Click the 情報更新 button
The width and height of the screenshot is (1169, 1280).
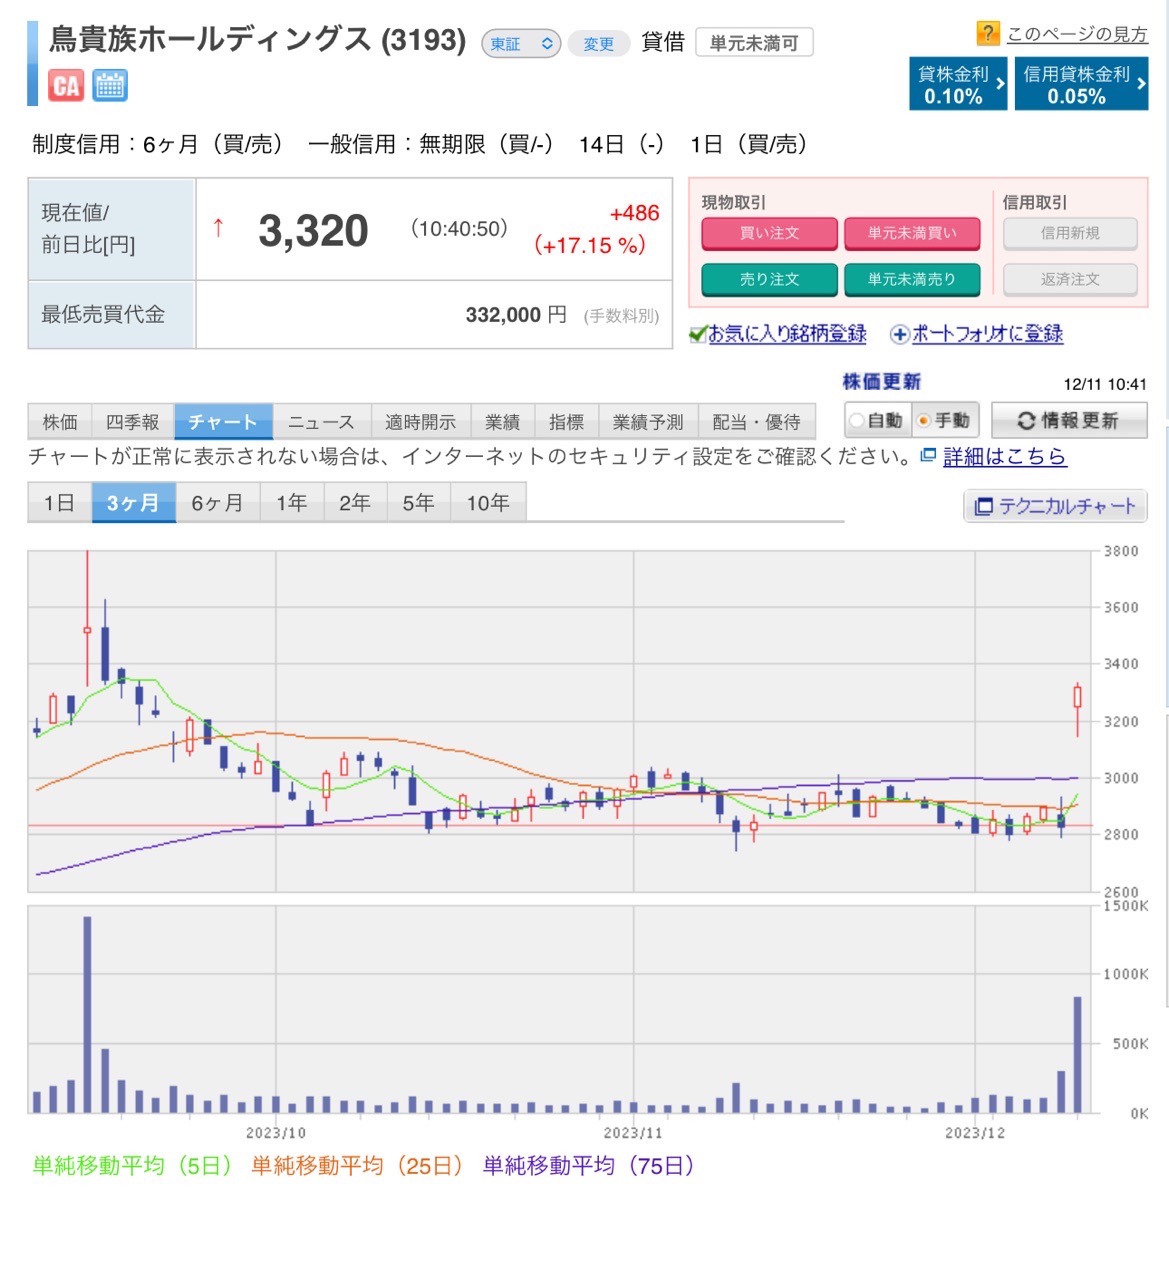click(x=1069, y=421)
